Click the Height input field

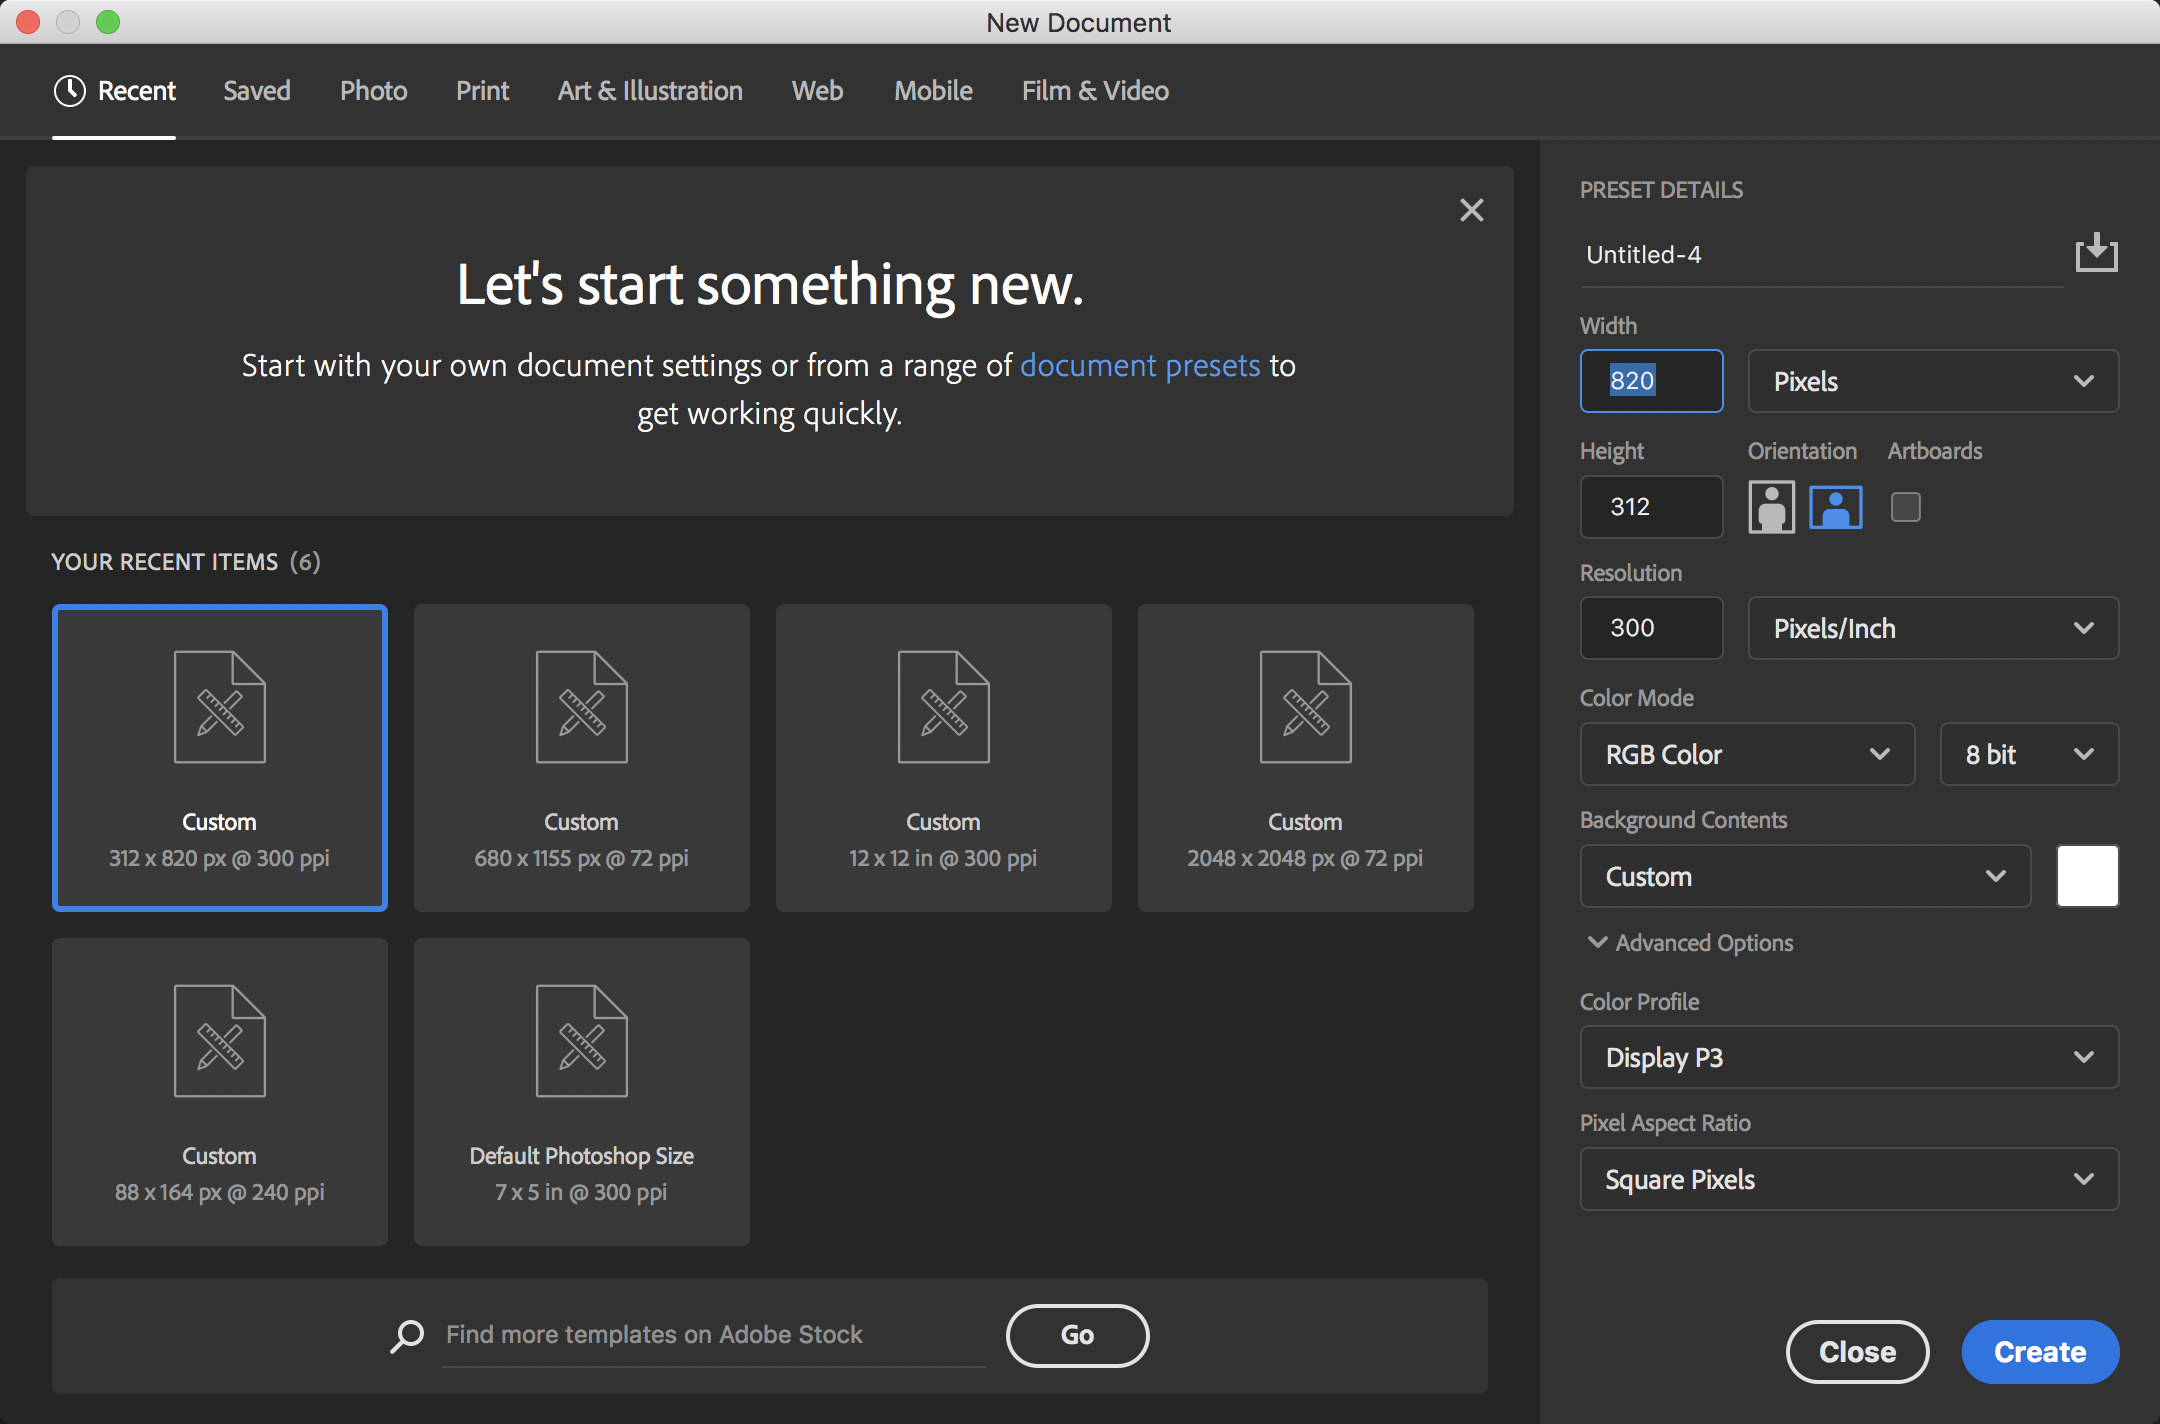coord(1651,507)
